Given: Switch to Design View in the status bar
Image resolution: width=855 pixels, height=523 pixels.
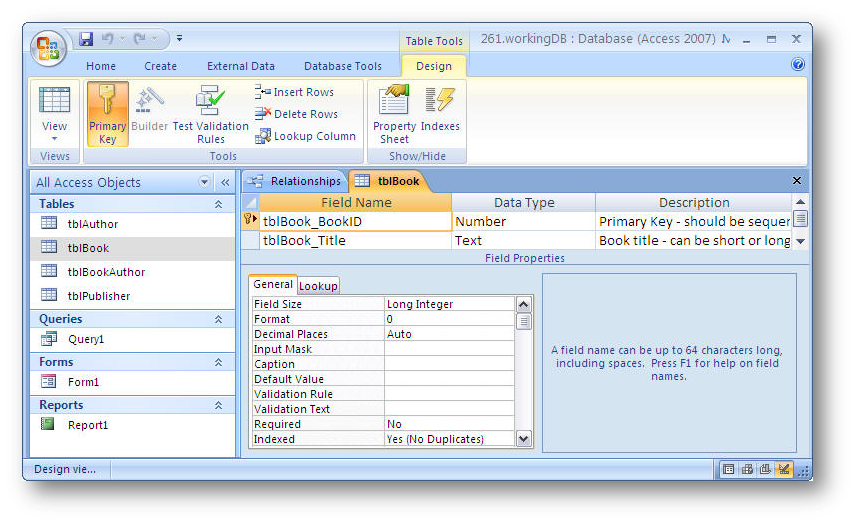Looking at the screenshot, I should click(x=783, y=469).
